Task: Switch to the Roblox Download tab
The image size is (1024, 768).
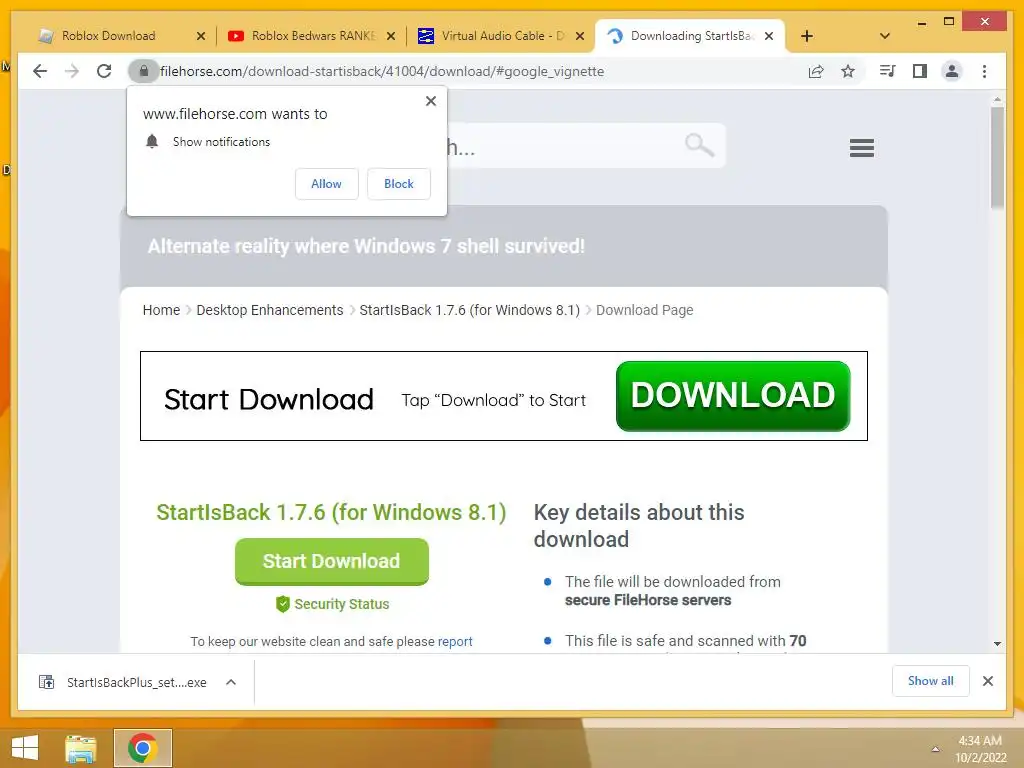Action: point(108,36)
